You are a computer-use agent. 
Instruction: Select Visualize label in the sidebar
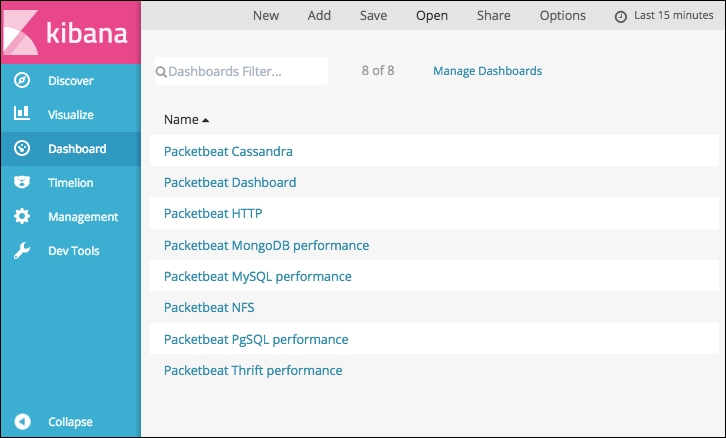click(71, 114)
